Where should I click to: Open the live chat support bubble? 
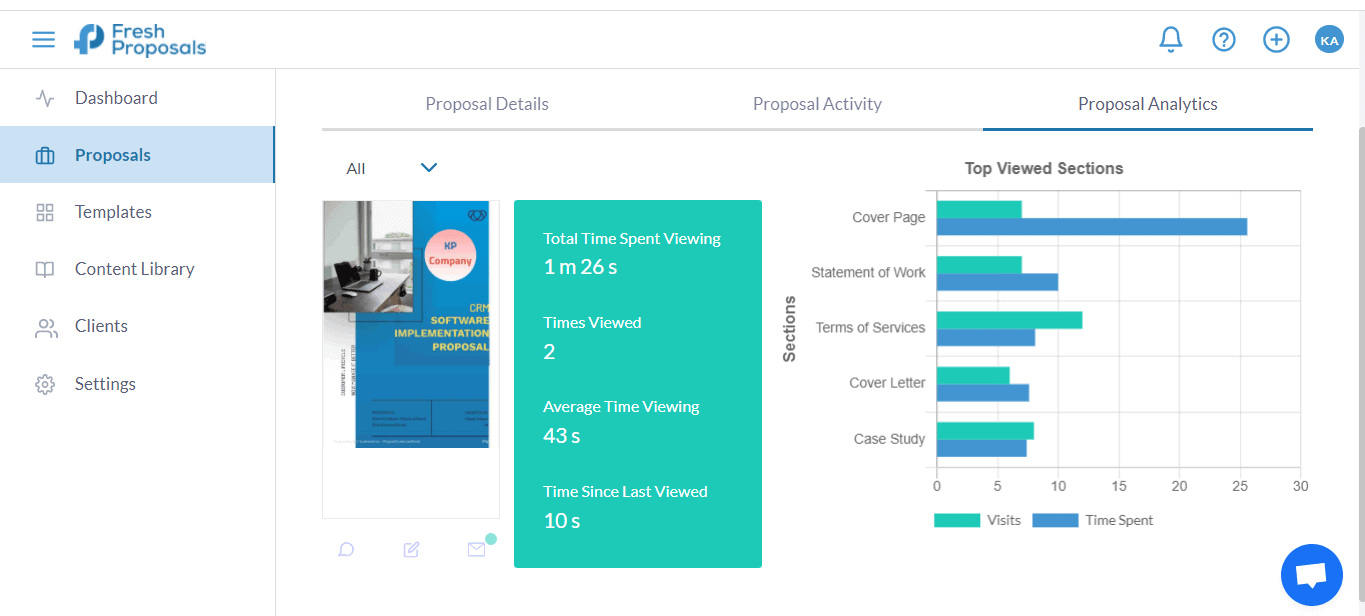coord(1311,575)
